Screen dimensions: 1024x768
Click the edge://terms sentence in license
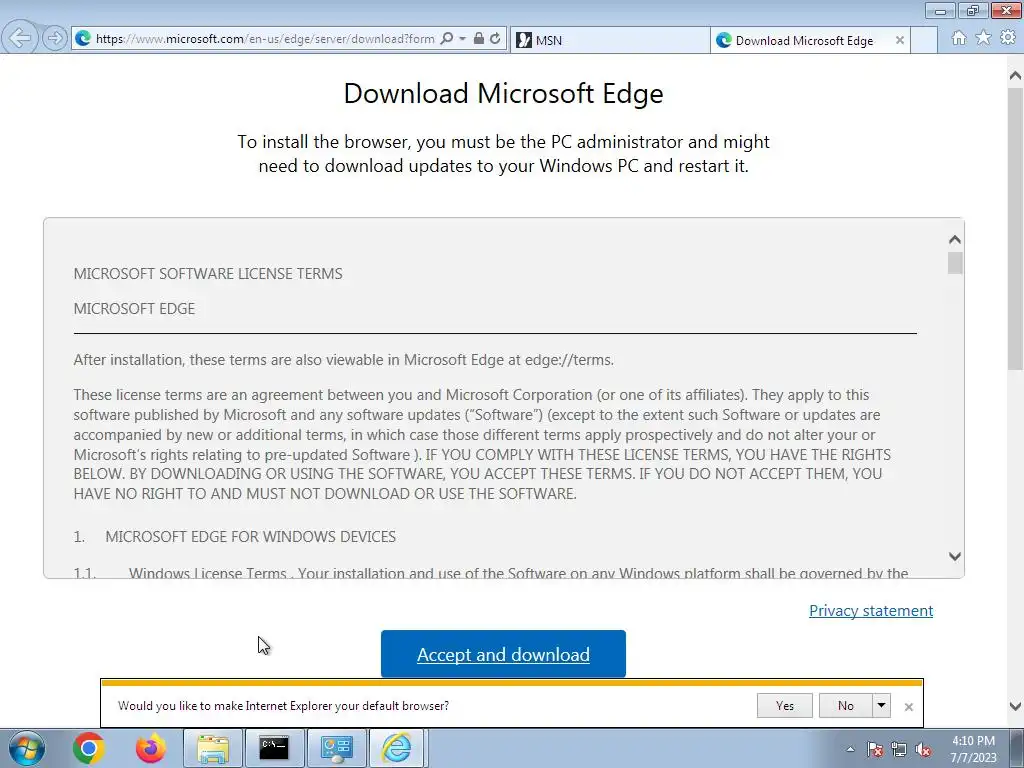coord(344,360)
